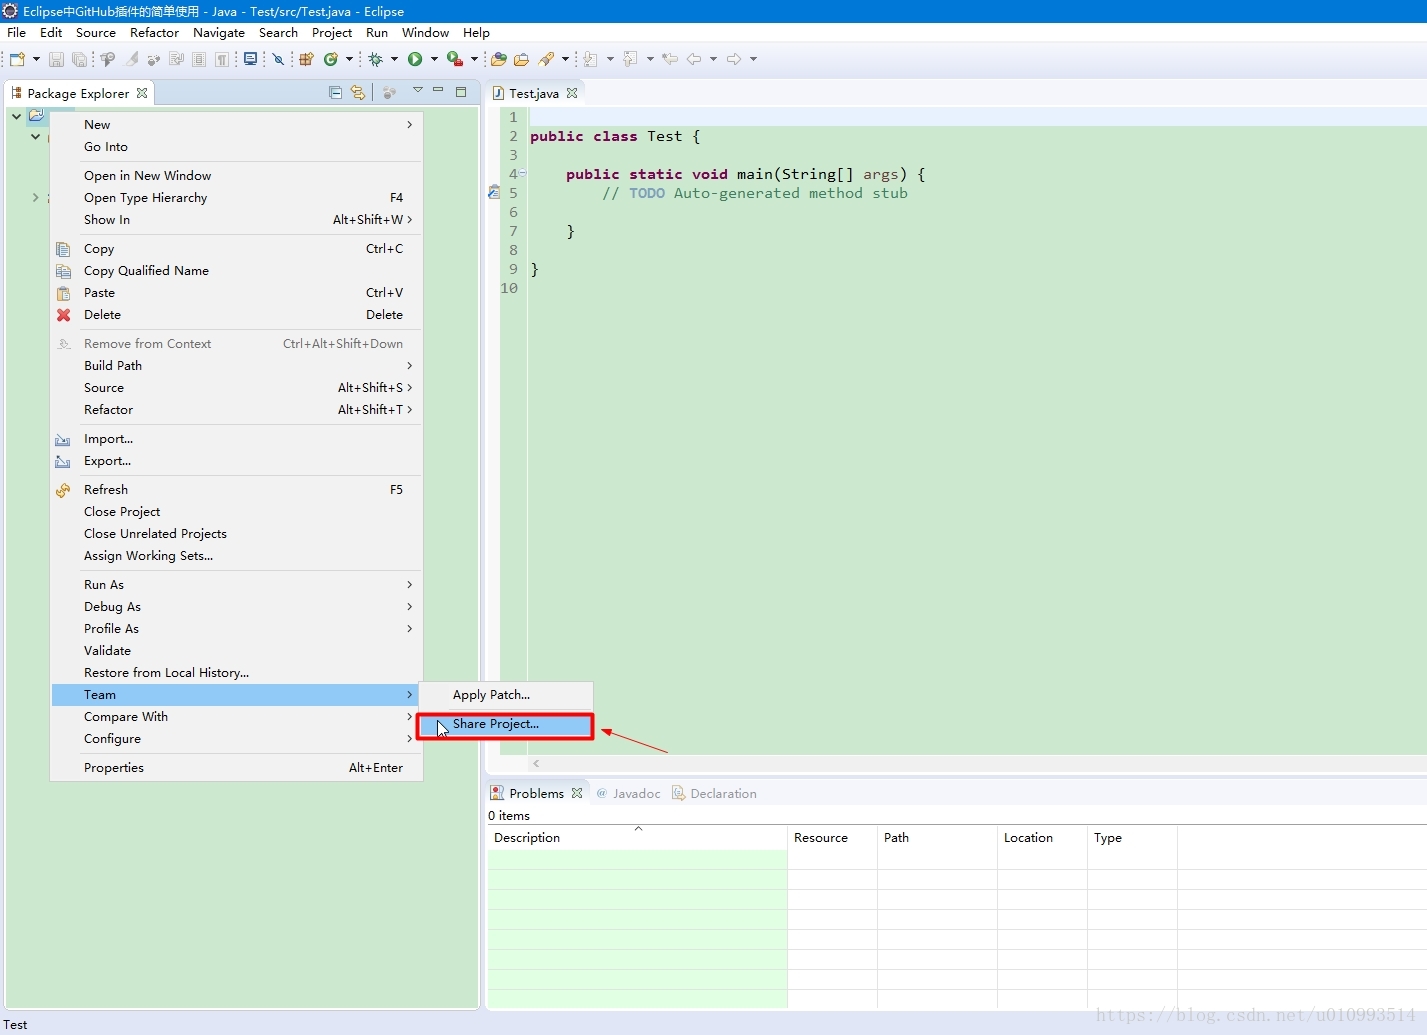Click the editor horizontal scrollbar left arrow

(x=537, y=763)
